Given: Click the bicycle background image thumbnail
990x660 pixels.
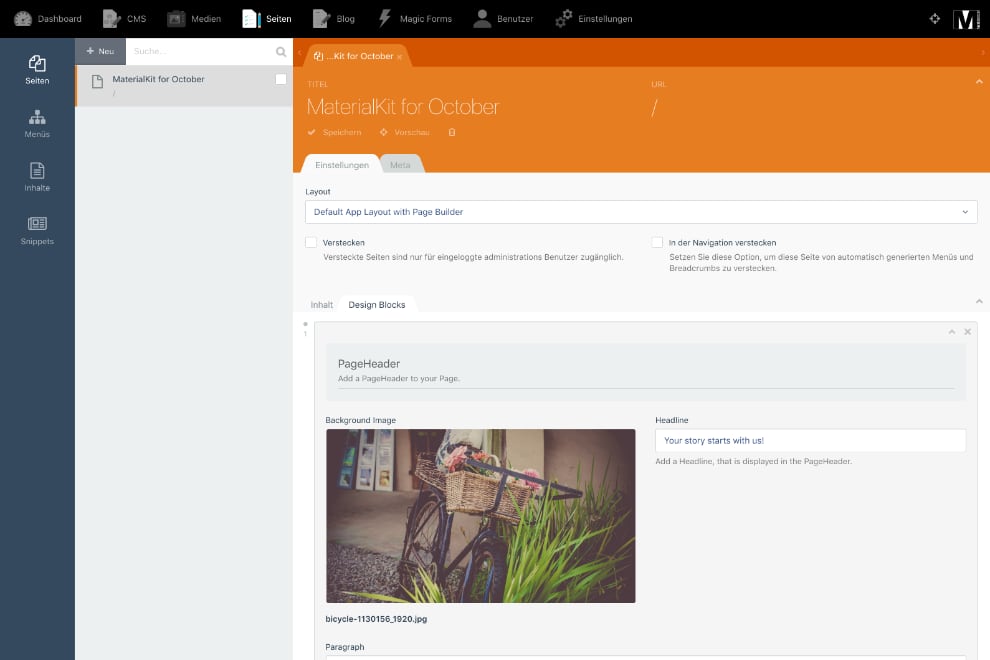Looking at the screenshot, I should (x=480, y=515).
